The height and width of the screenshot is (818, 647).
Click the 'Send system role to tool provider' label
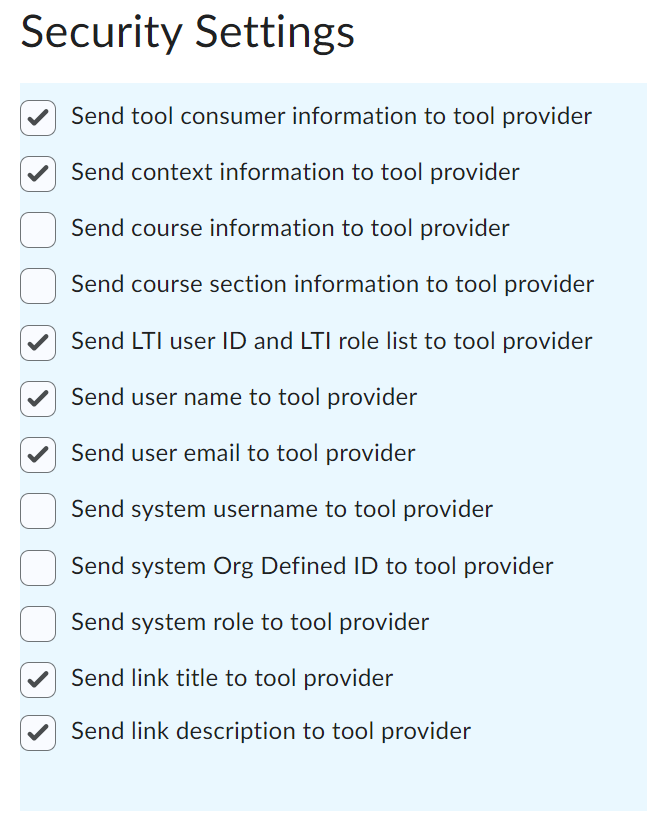pos(250,622)
